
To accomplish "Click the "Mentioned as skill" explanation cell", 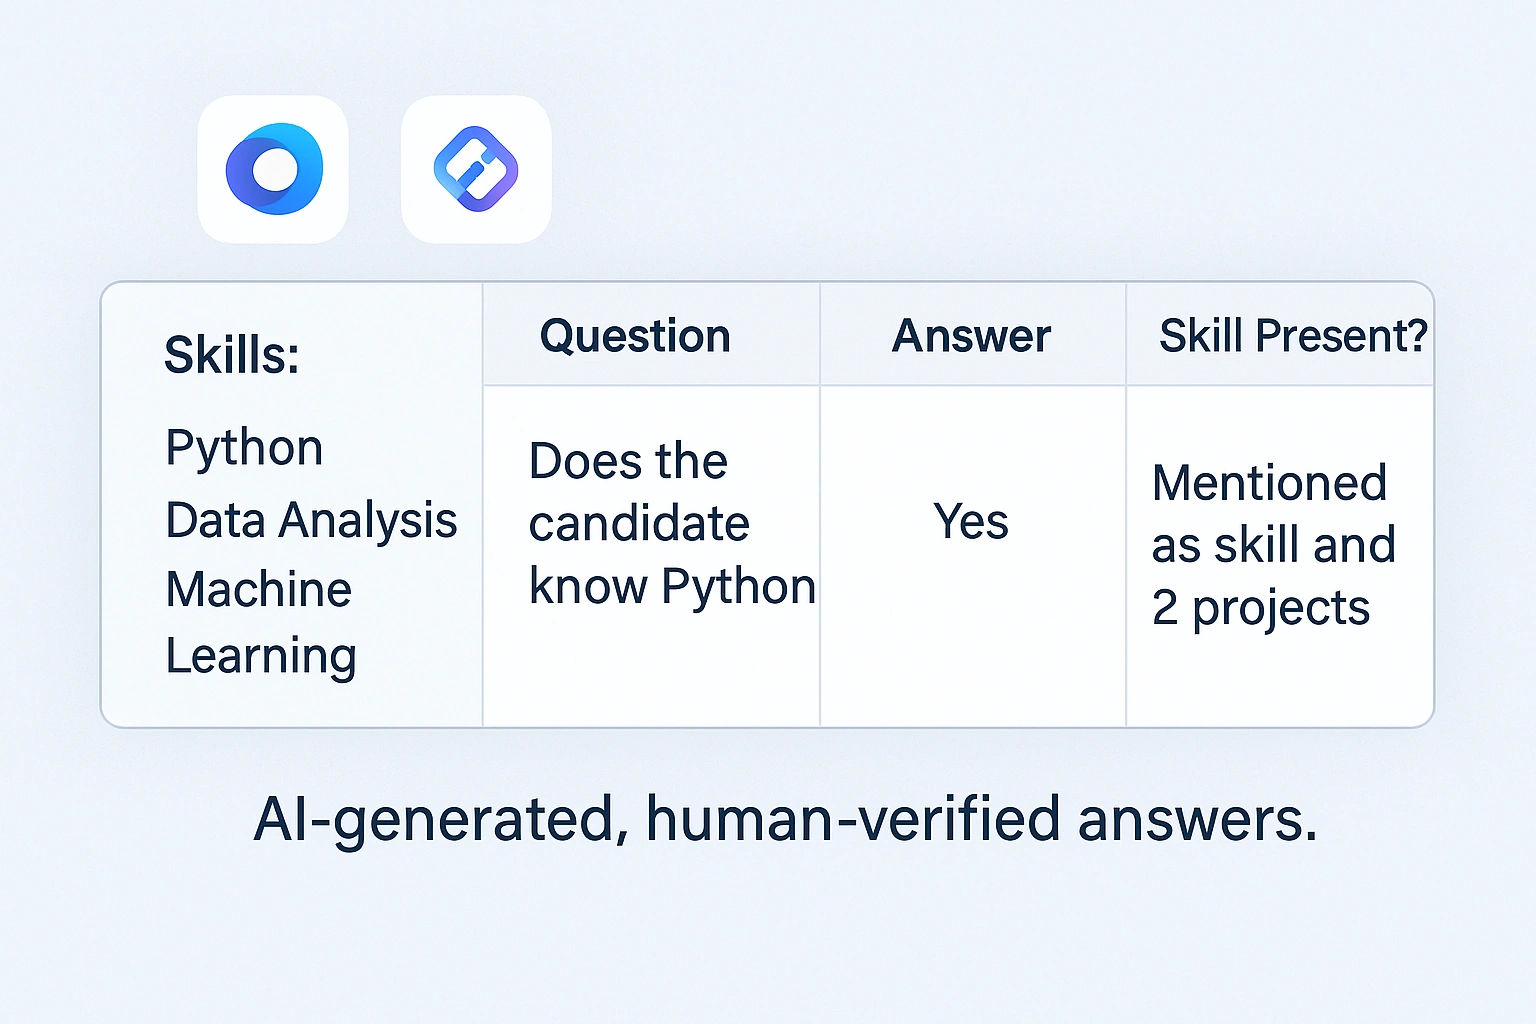I will pyautogui.click(x=1273, y=545).
